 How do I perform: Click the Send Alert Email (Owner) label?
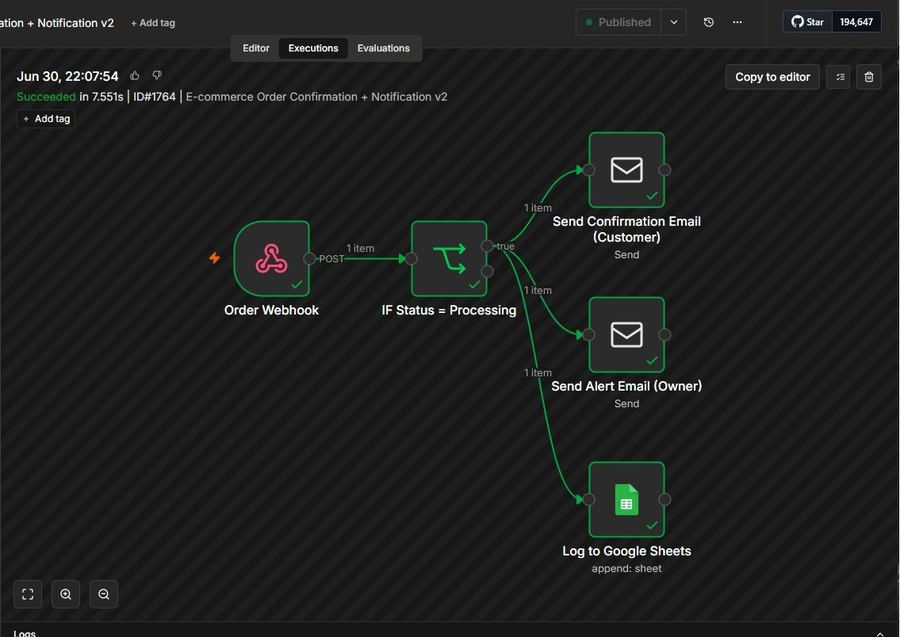626,386
